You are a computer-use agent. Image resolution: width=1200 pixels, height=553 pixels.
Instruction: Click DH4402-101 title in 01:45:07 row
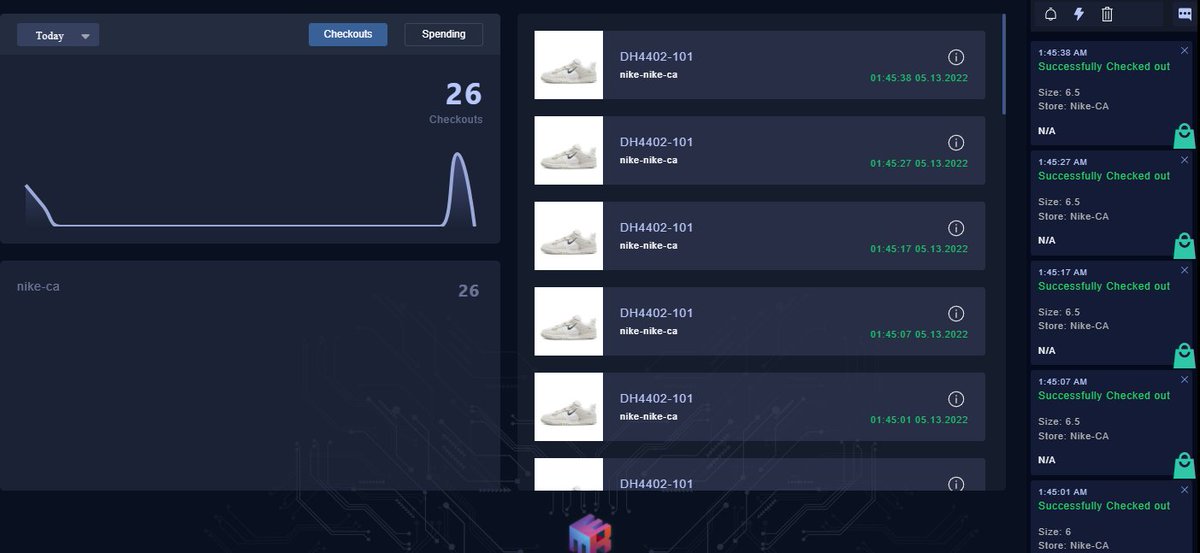tap(656, 313)
